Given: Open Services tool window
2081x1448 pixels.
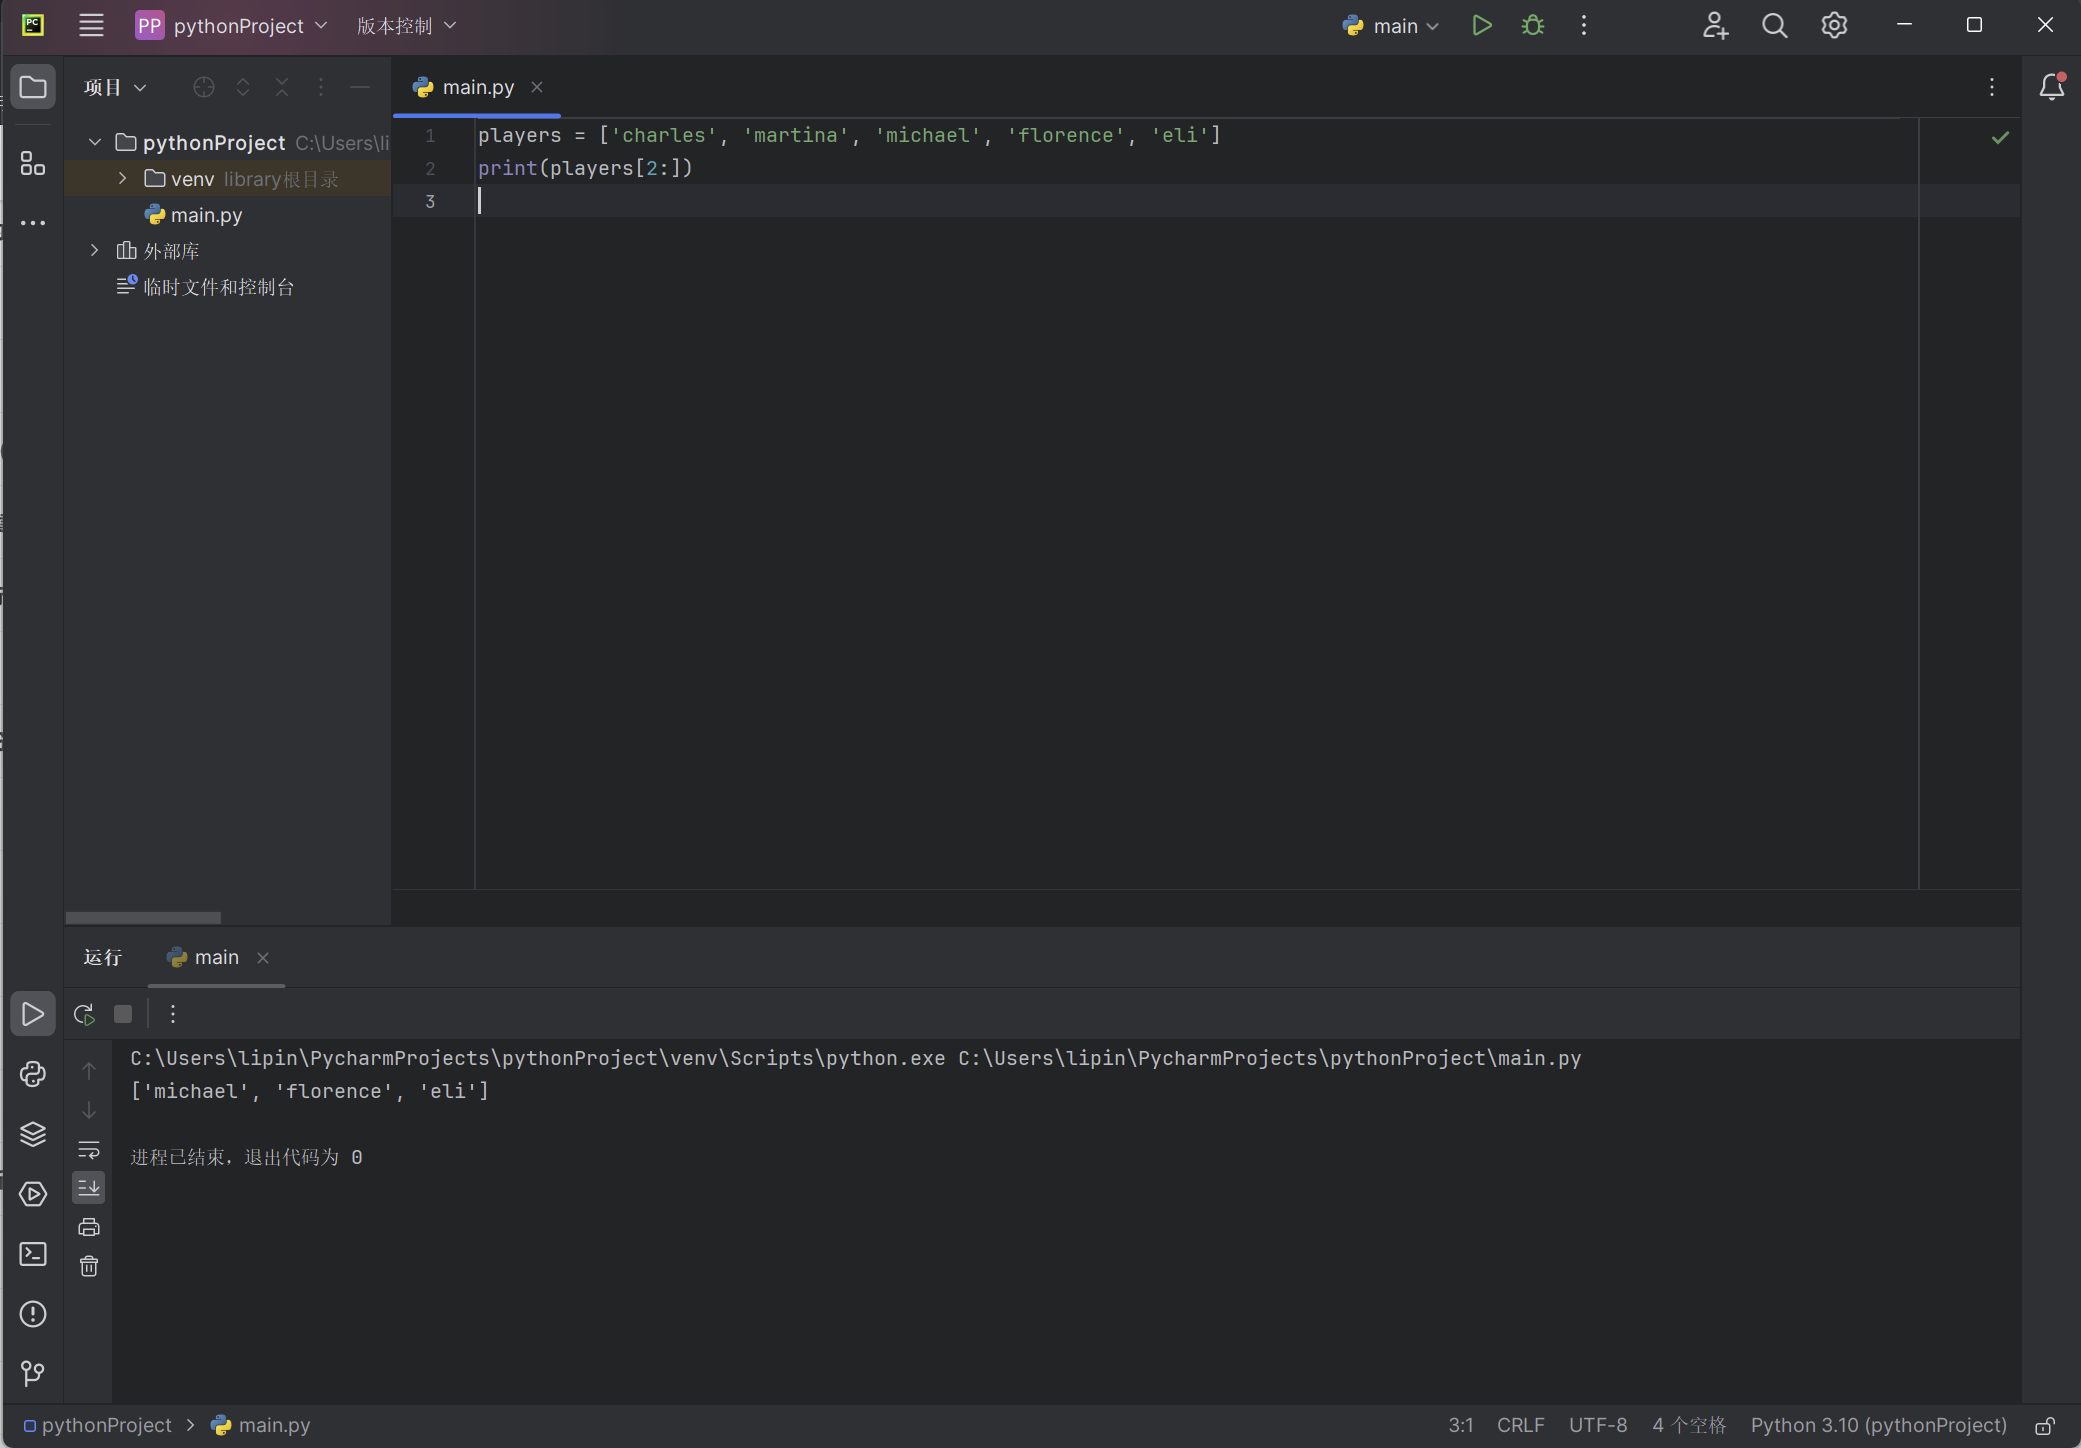Looking at the screenshot, I should coord(33,1194).
